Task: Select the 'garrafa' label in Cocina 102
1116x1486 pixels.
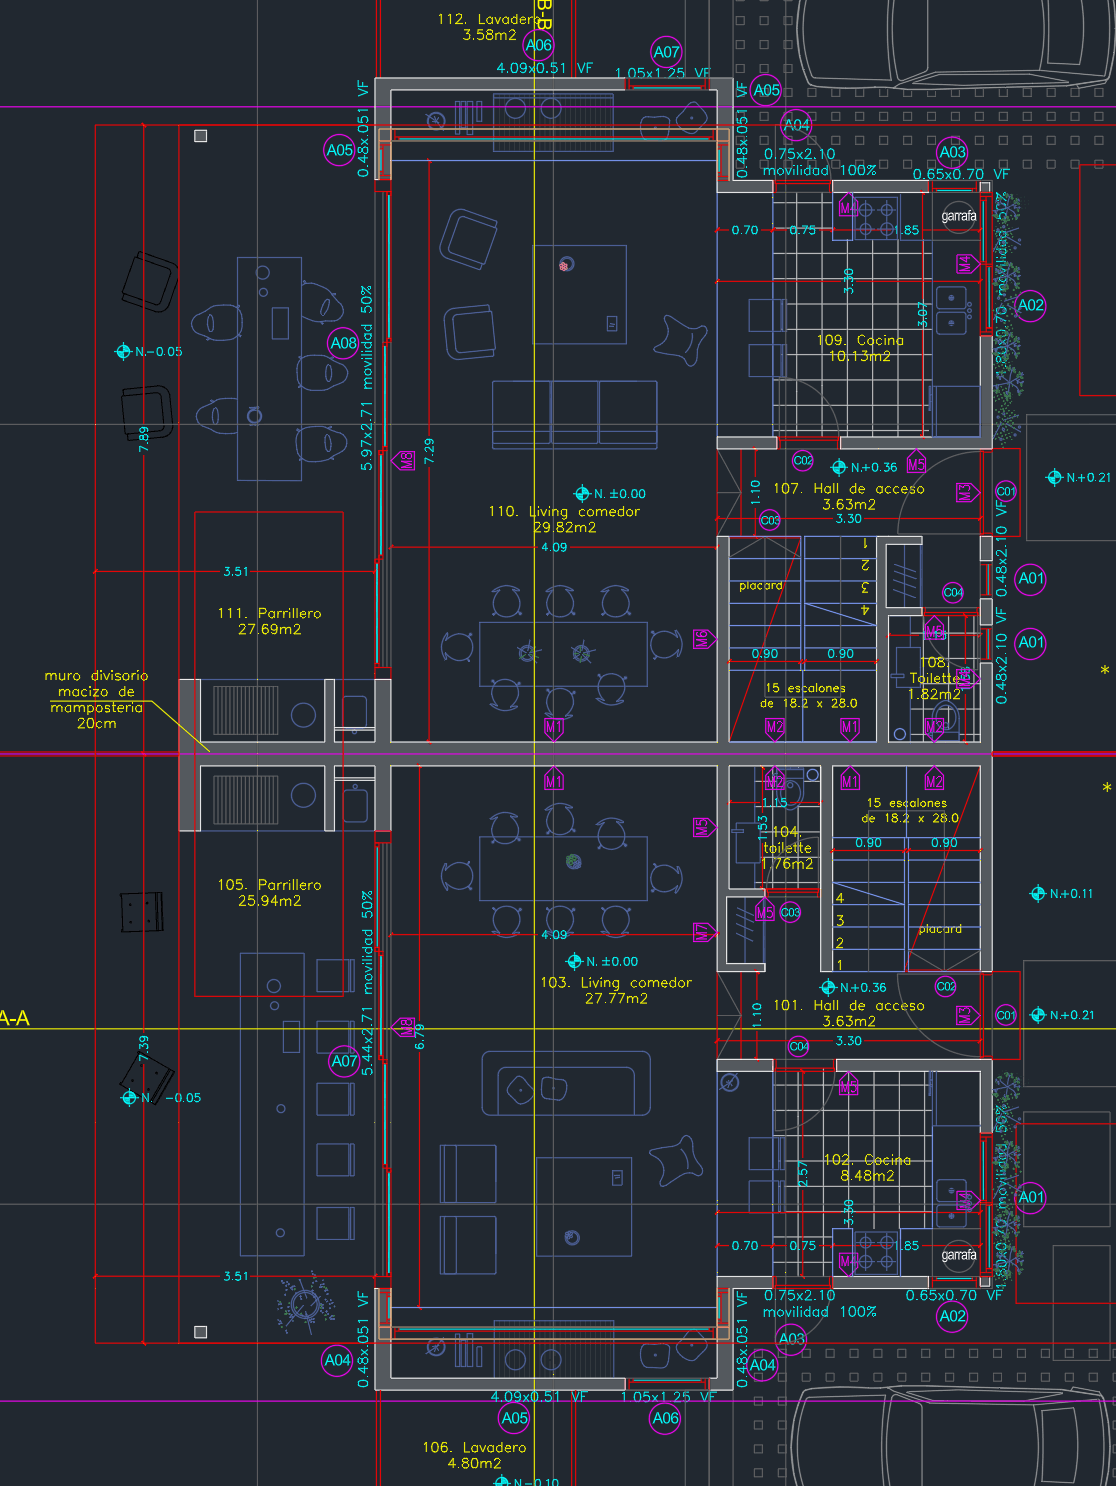Action: click(x=959, y=1255)
